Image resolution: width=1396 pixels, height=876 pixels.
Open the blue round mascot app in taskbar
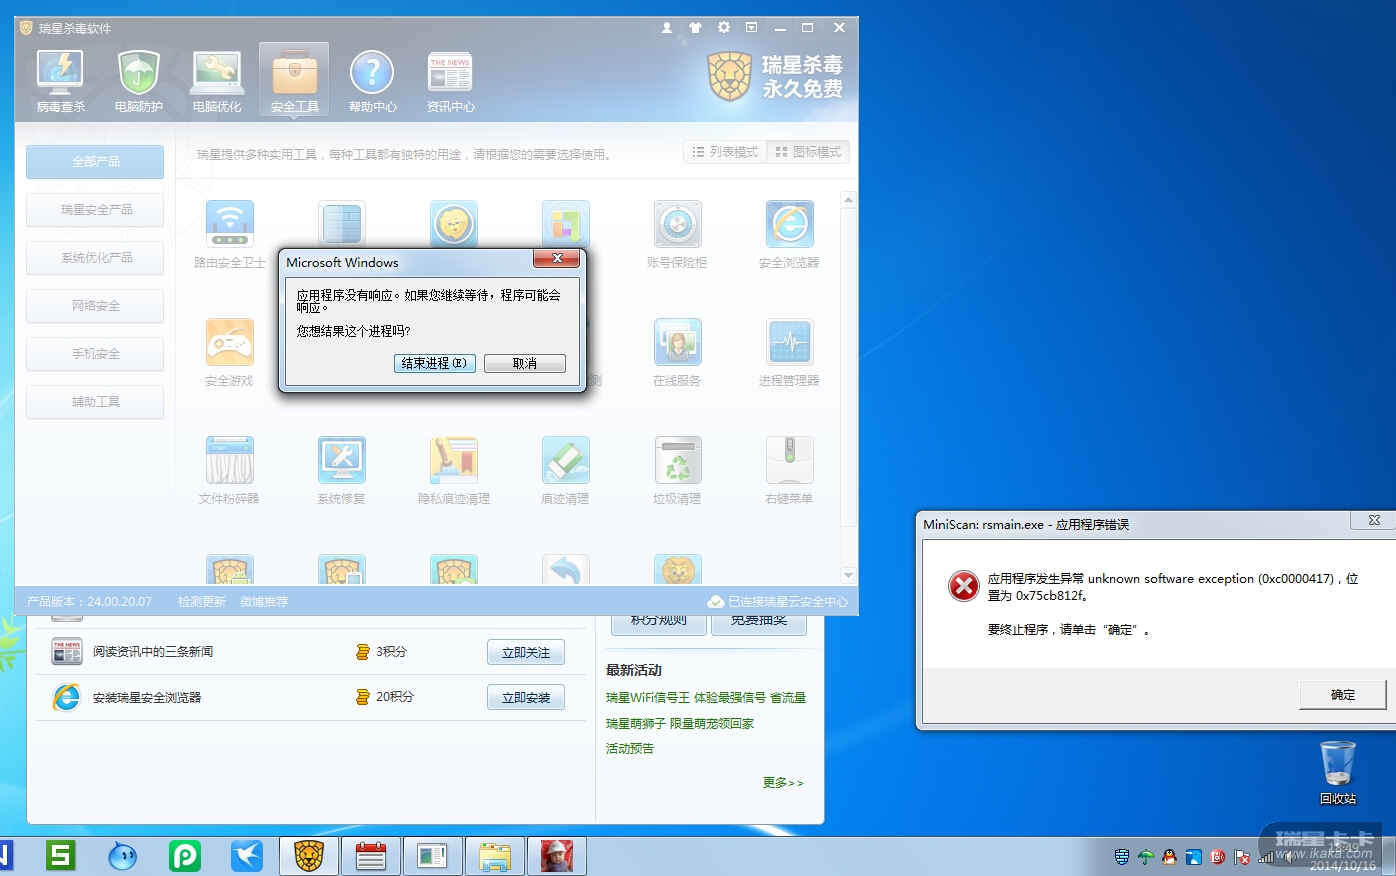pos(123,856)
